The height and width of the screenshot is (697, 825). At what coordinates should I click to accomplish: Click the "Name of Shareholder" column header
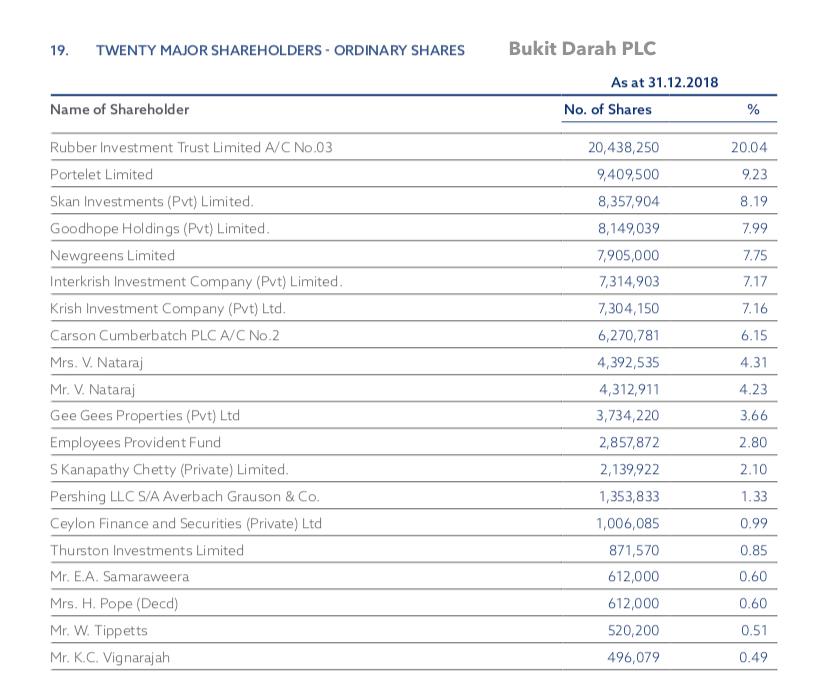point(119,109)
